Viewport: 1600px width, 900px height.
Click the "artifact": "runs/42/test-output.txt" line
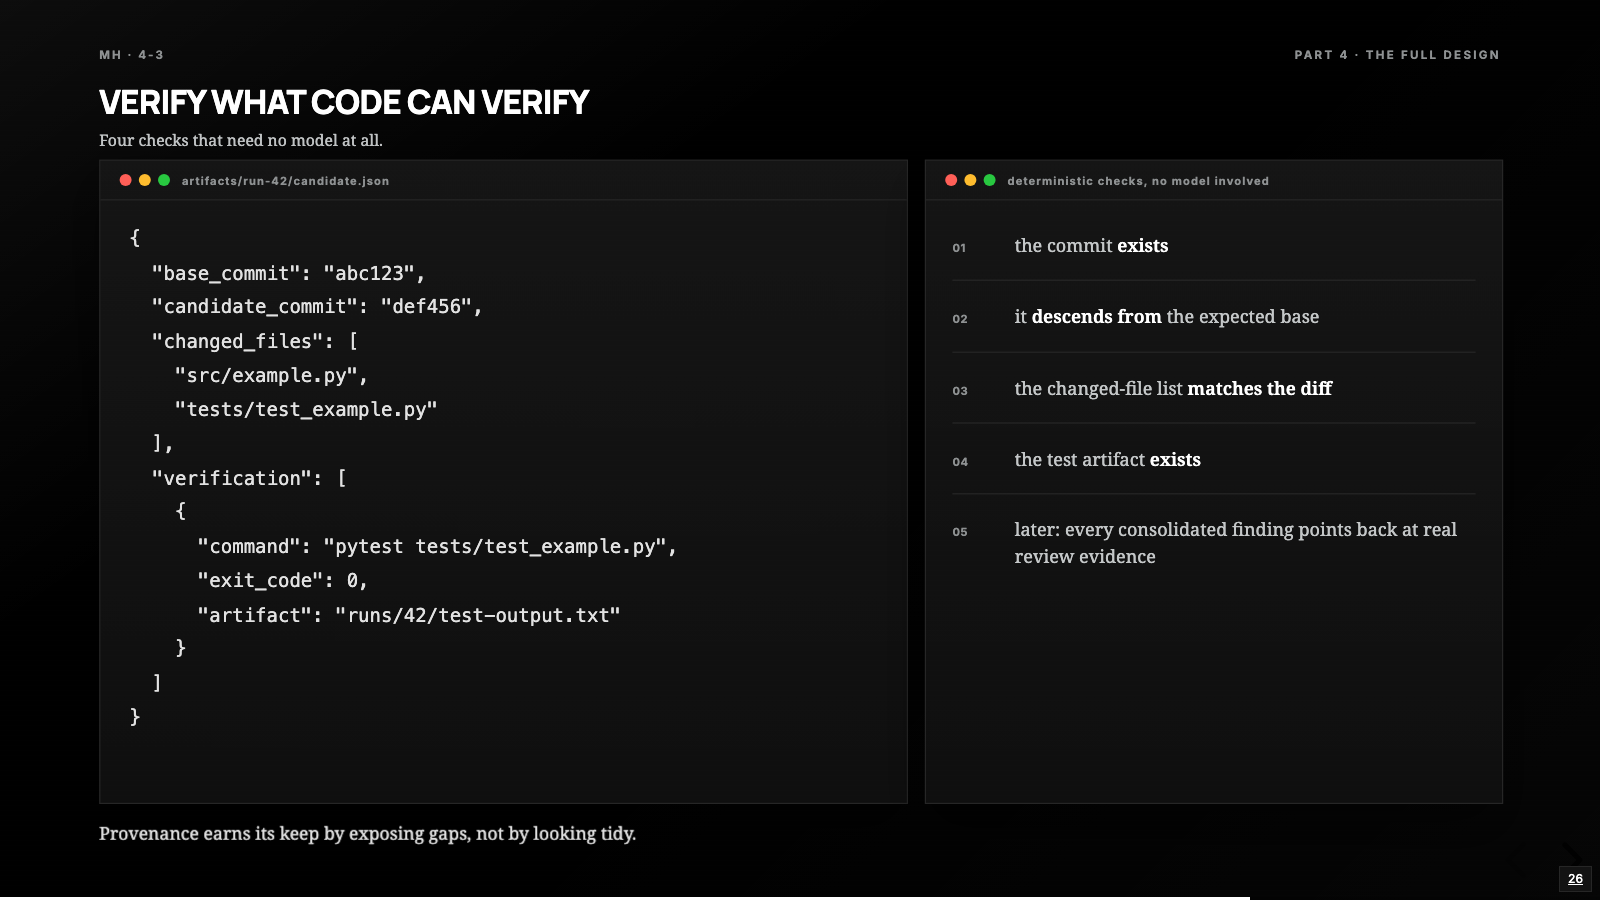tap(409, 615)
